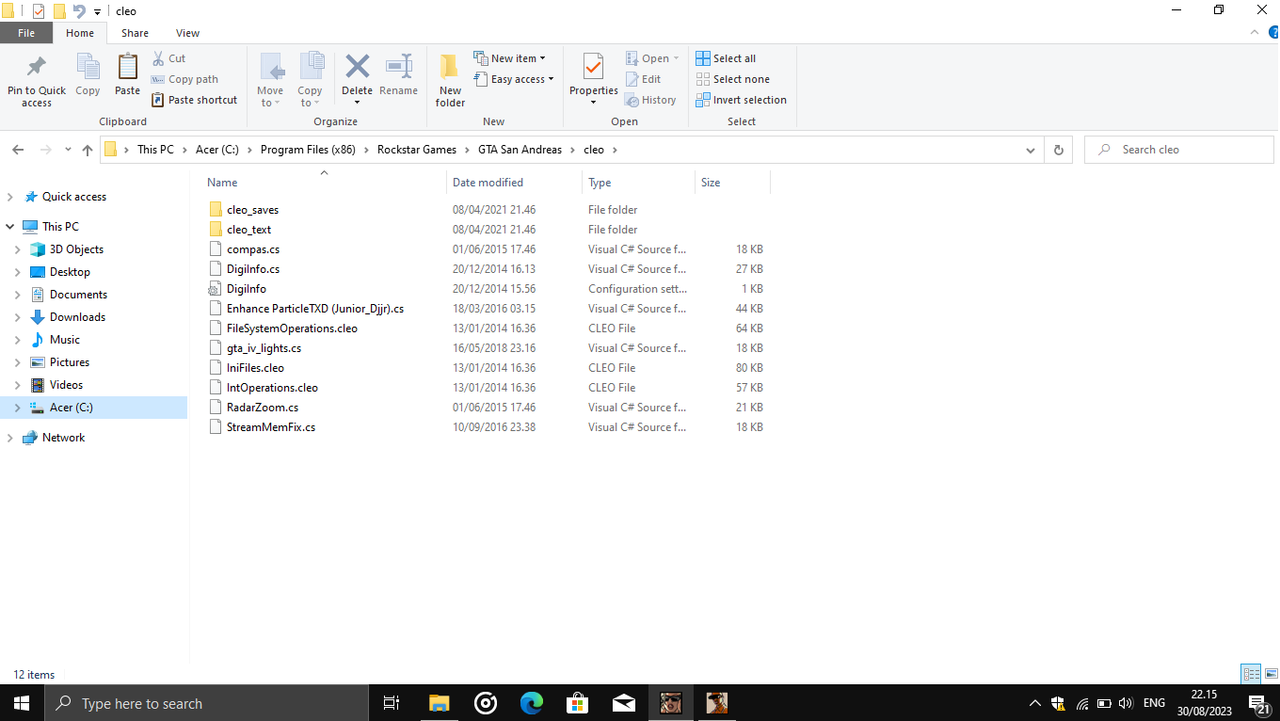The height and width of the screenshot is (721, 1280).
Task: Select compas.cs file
Action: tap(253, 249)
